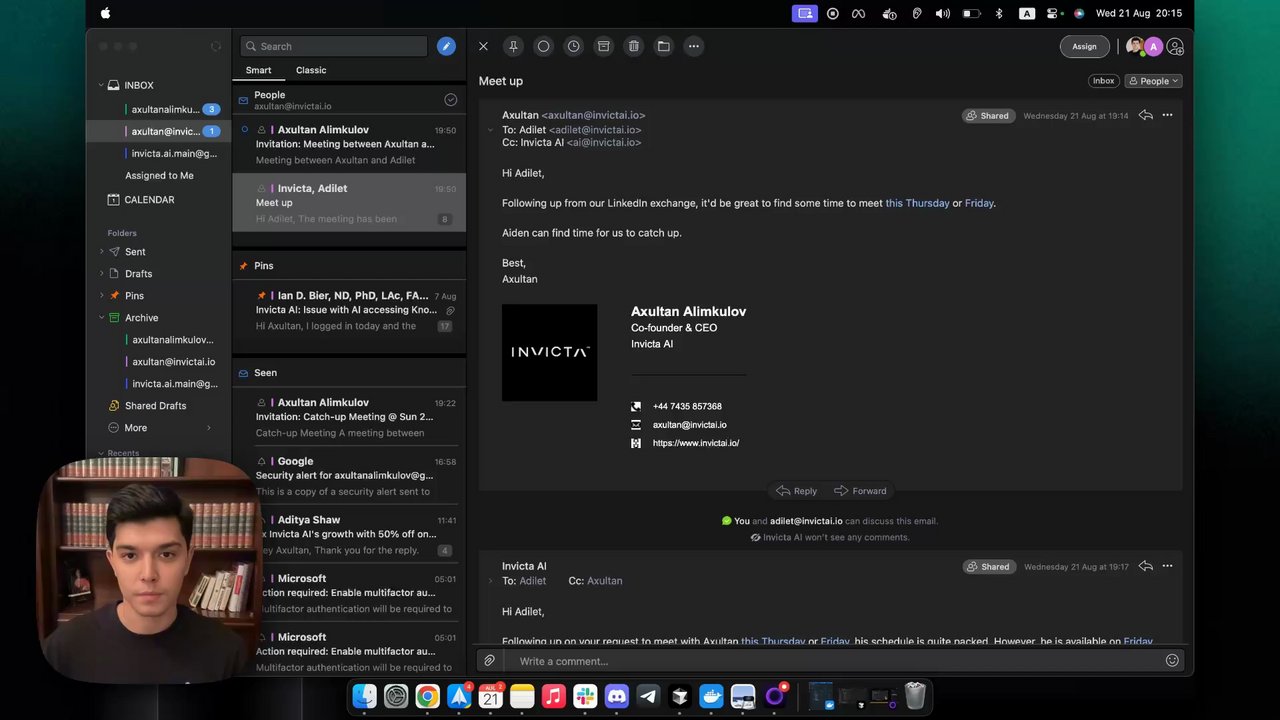1280x720 pixels.
Task: Mark all People emails done with the checkmark circle
Action: (451, 100)
